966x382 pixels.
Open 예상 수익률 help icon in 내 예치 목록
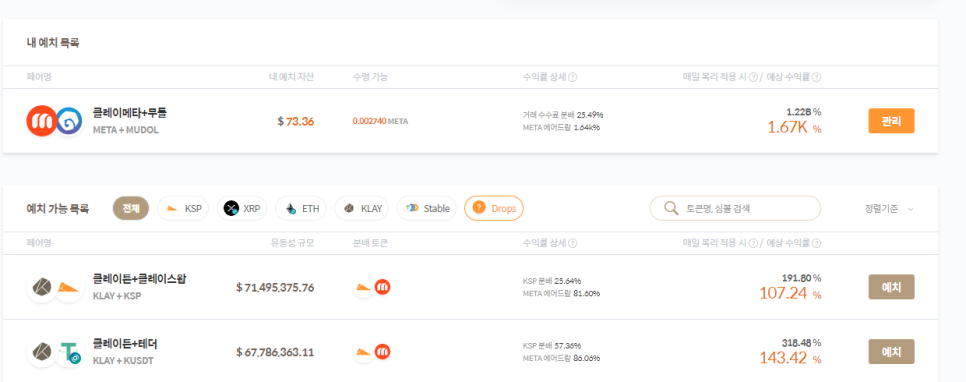point(816,77)
